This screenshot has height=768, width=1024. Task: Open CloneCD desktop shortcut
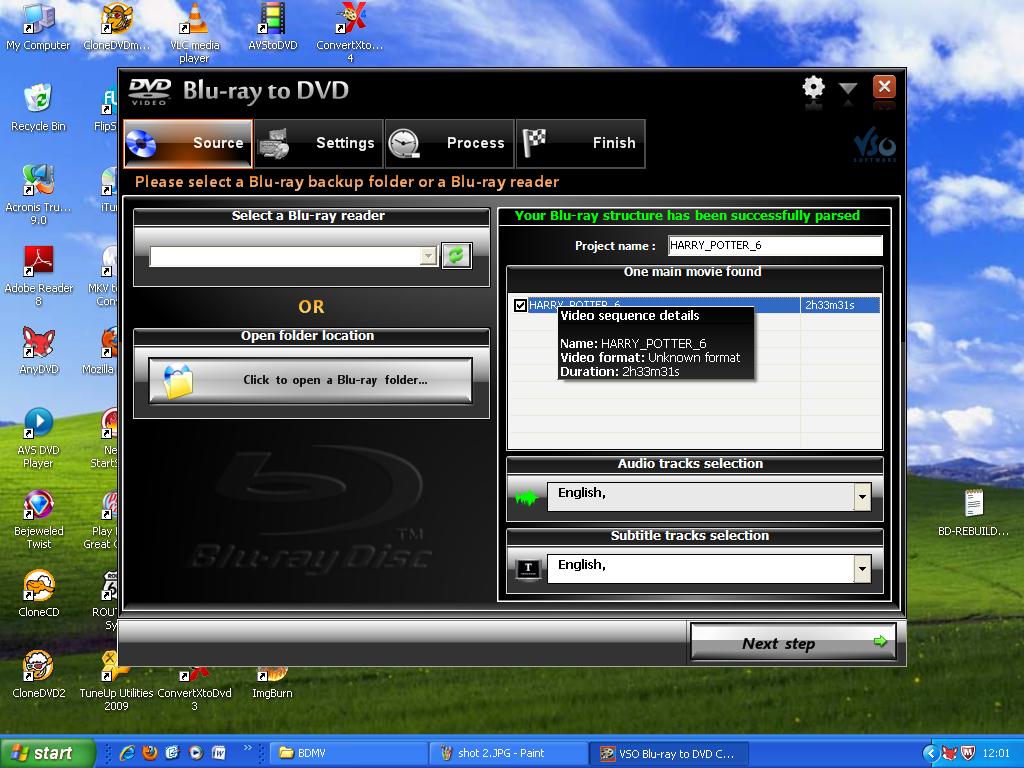coord(39,594)
